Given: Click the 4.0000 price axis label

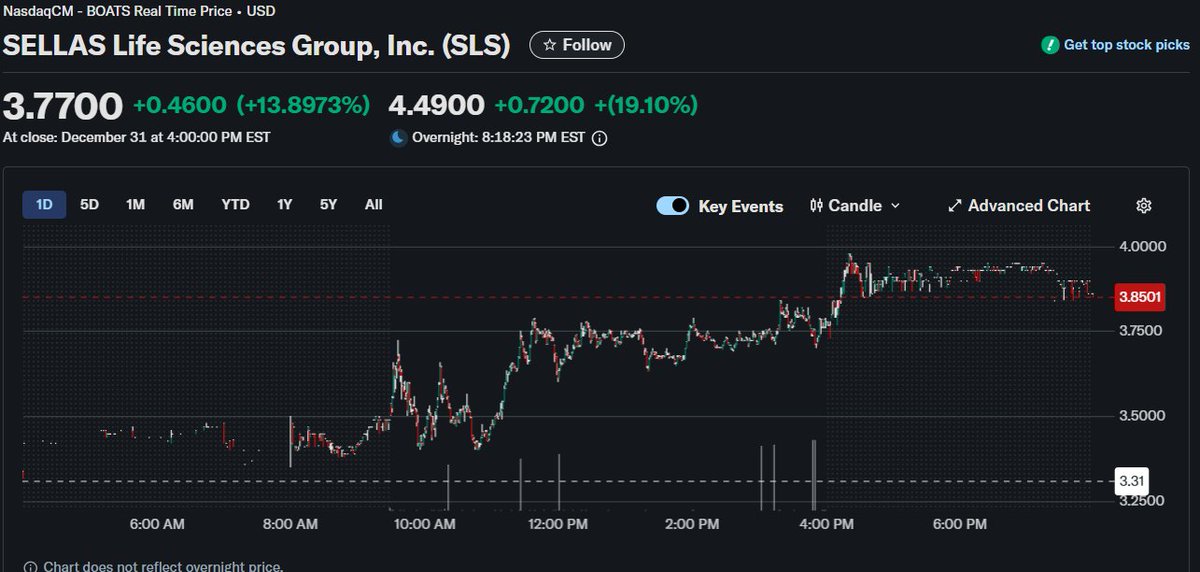Looking at the screenshot, I should tap(1142, 246).
